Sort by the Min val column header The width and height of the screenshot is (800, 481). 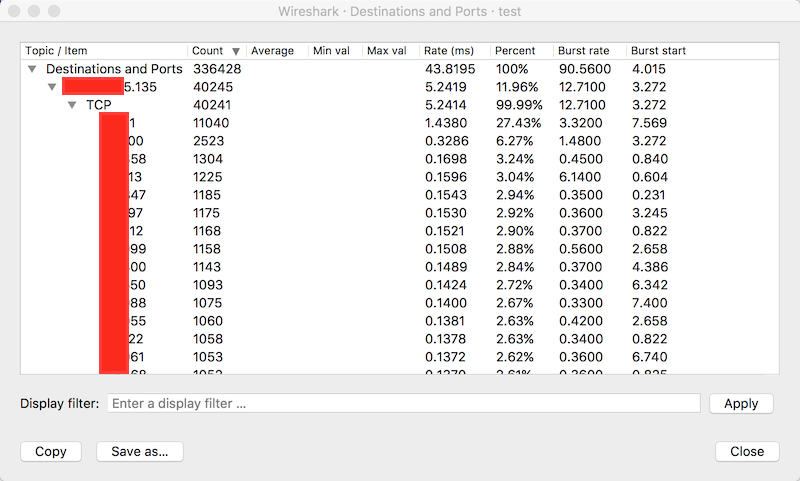333,51
